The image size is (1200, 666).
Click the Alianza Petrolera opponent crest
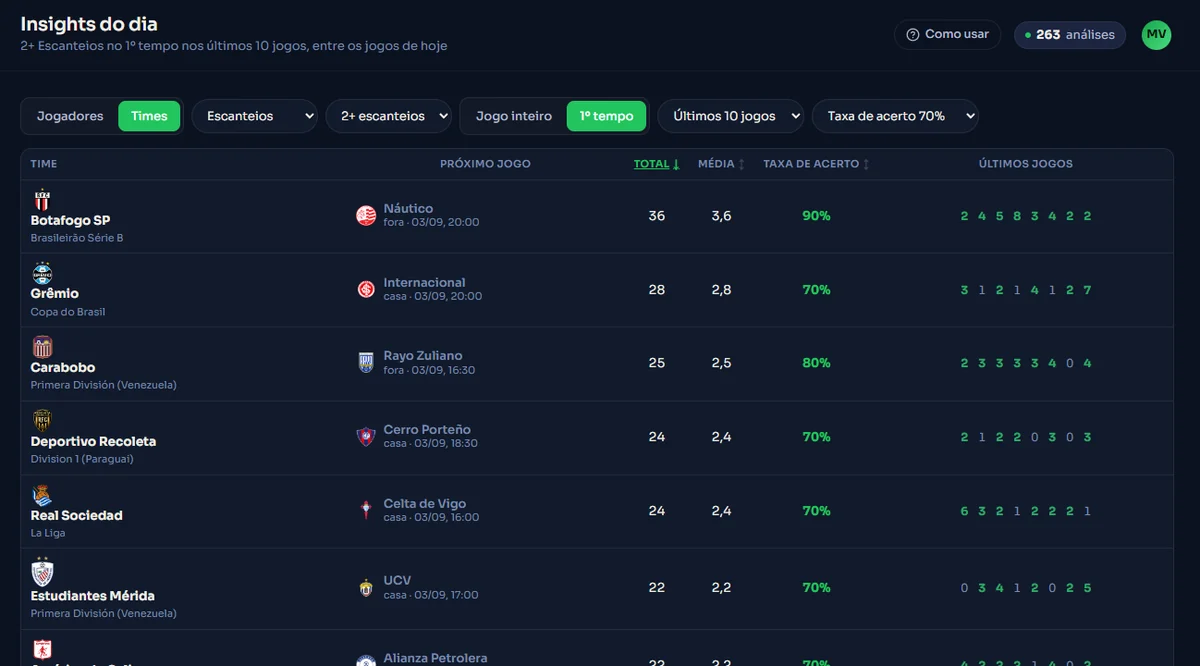(x=366, y=660)
